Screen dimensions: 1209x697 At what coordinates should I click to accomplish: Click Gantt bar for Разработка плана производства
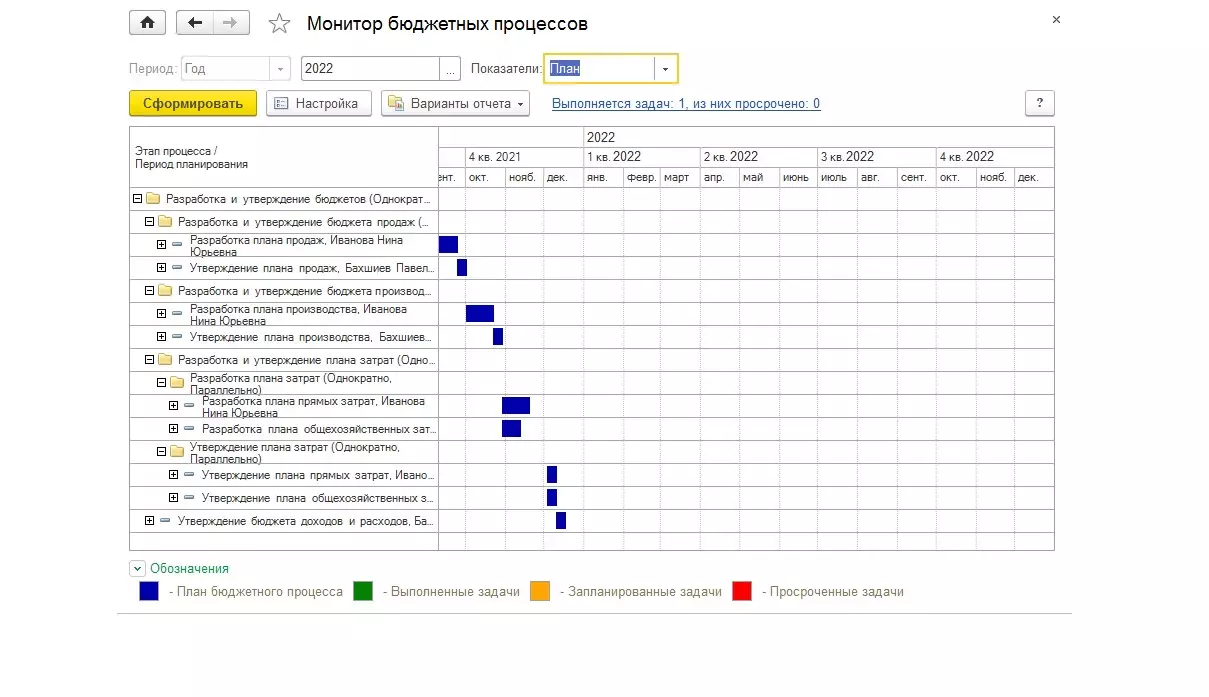(479, 313)
